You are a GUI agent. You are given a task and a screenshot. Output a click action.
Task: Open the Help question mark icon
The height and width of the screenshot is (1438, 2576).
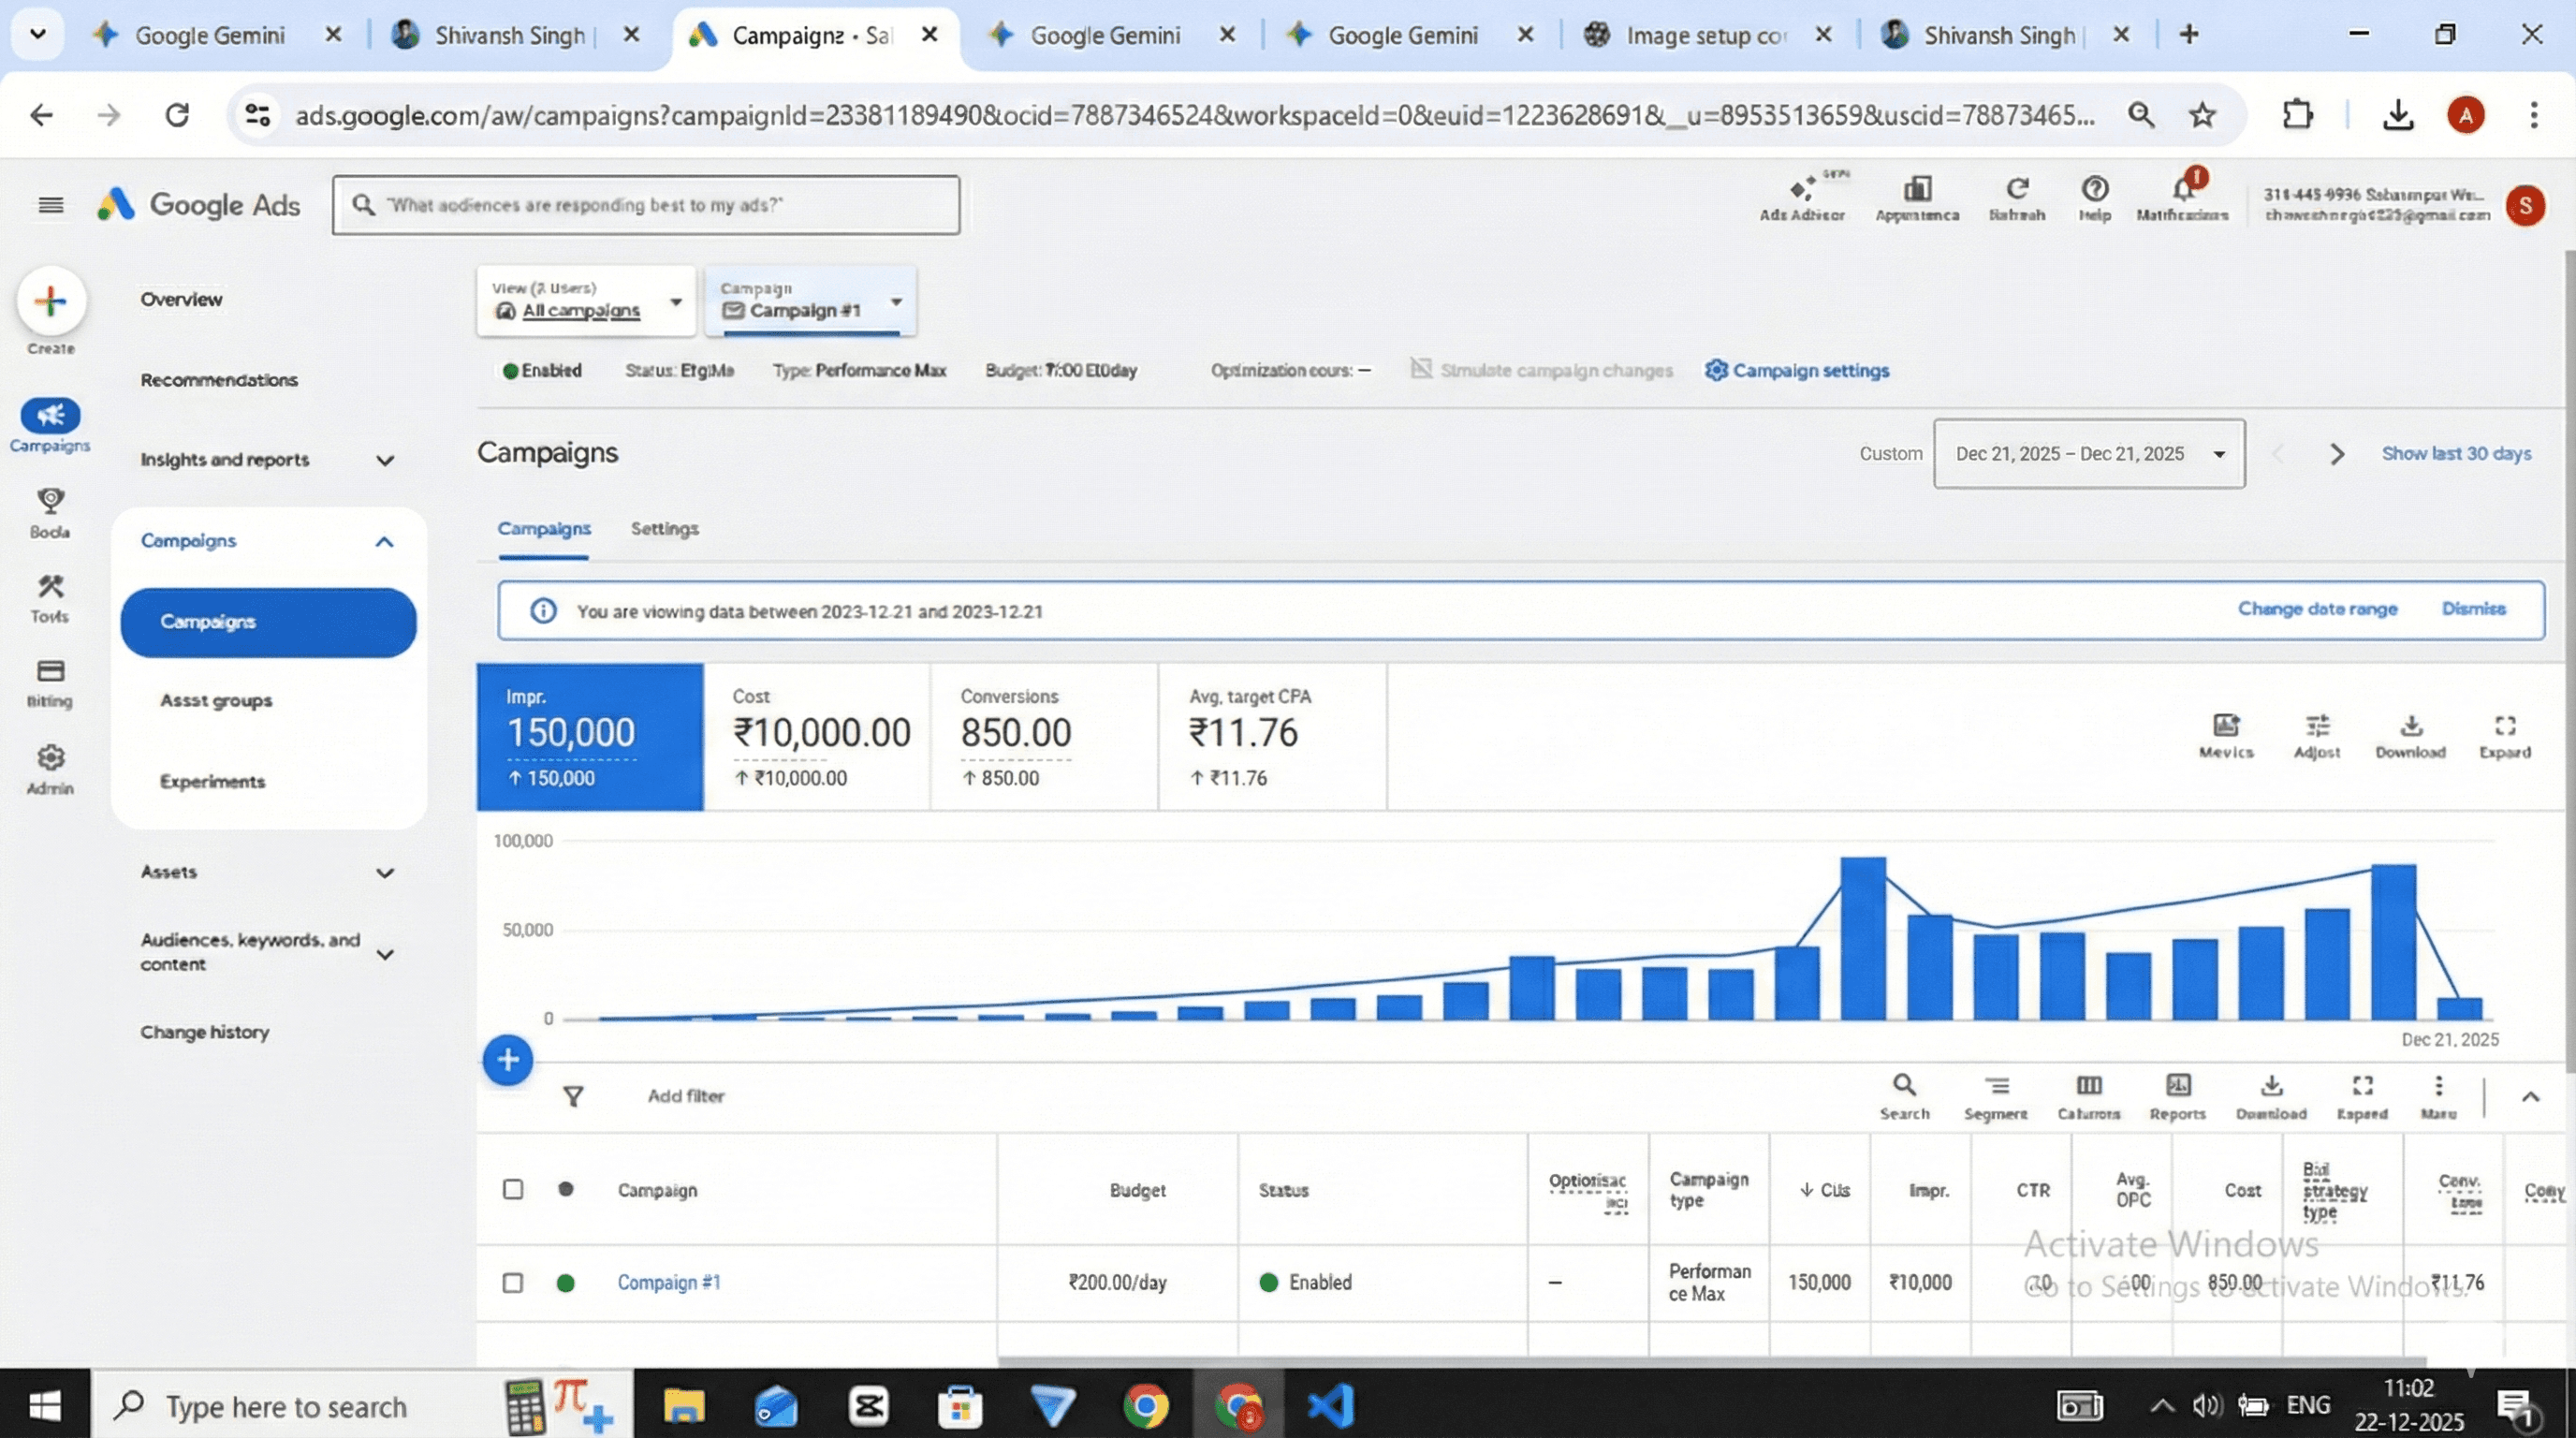(x=2095, y=189)
